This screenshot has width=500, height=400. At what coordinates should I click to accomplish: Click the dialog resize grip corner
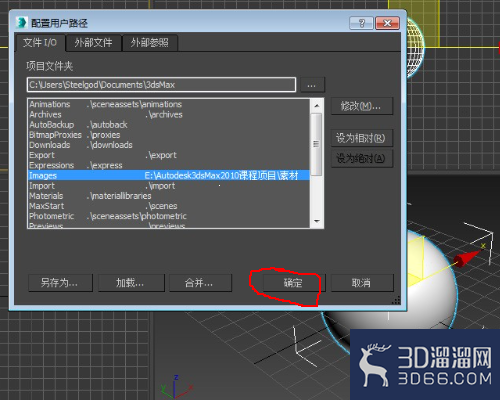pos(396,300)
